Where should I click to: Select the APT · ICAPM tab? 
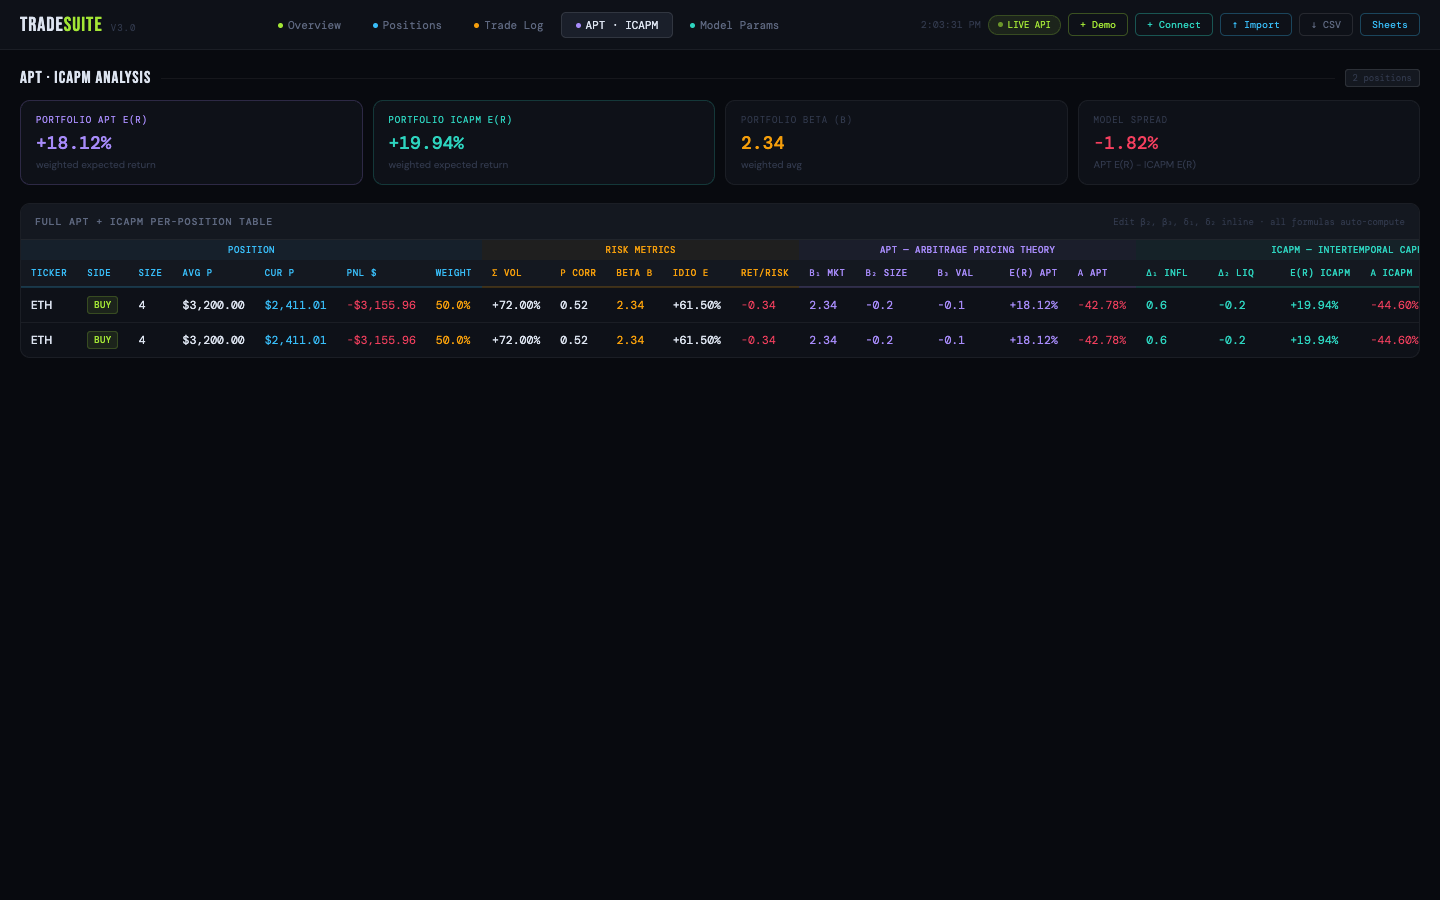tap(617, 25)
